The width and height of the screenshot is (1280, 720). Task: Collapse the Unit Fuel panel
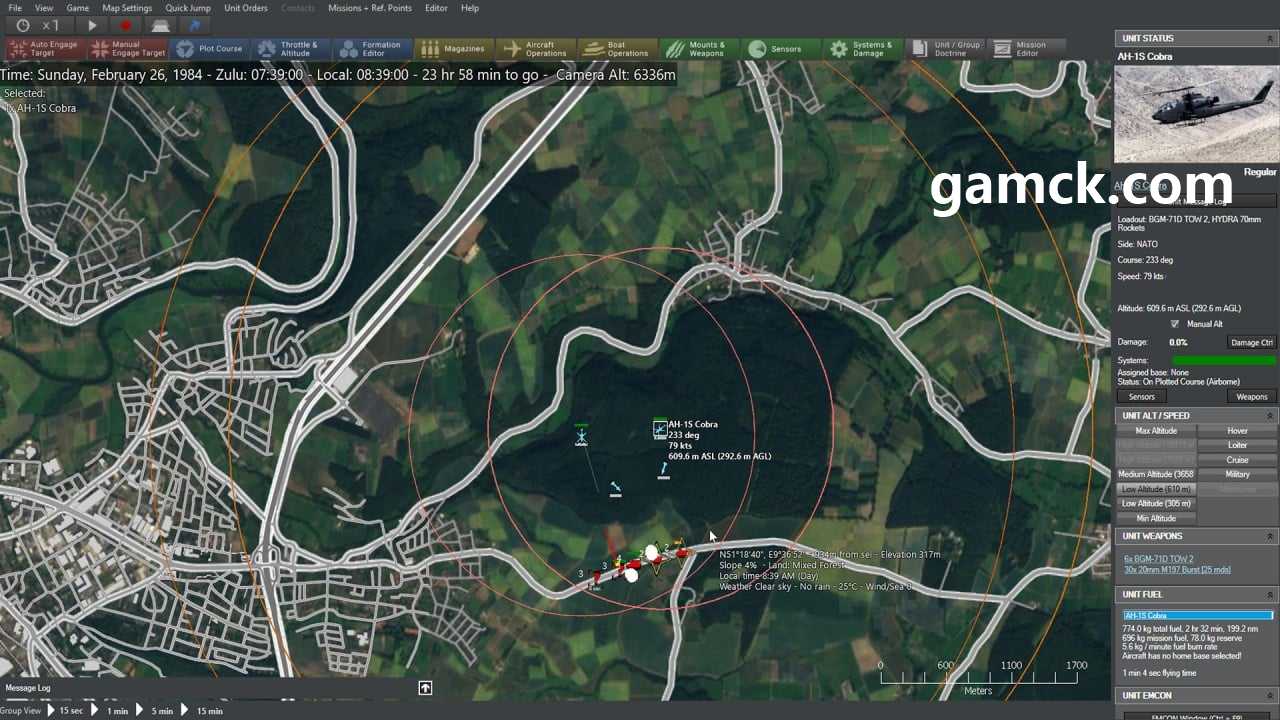[1271, 594]
